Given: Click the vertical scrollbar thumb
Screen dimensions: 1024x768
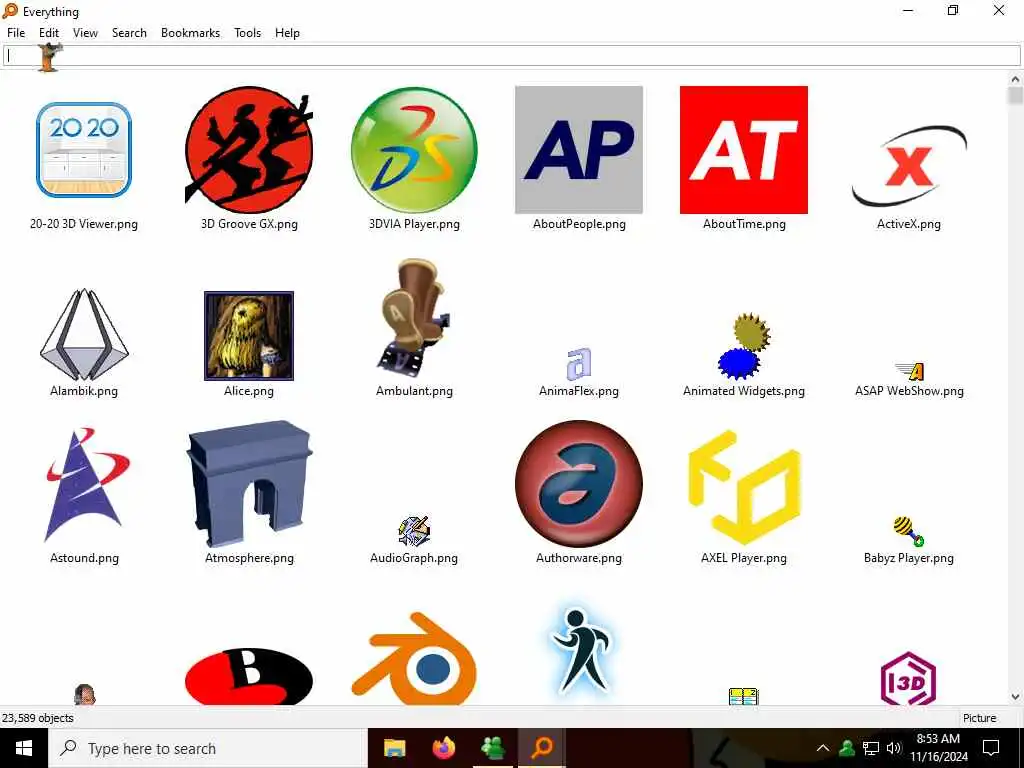Looking at the screenshot, I should pos(1015,95).
